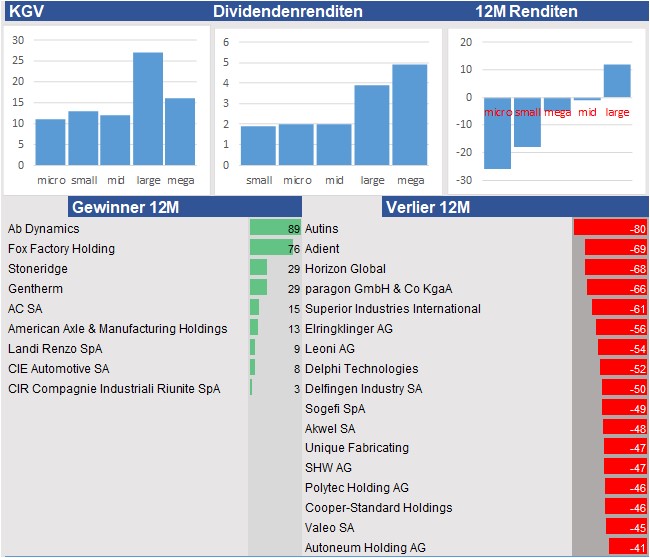Select the Valeo SA row
Screen dimensions: 650x558
476,527
